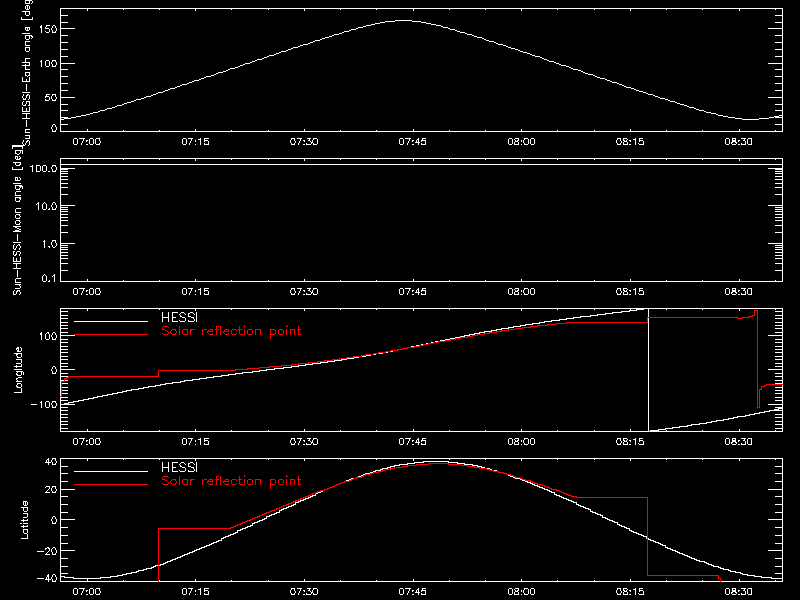800x600 pixels.
Task: Select the -20 tick on Latitude plot
Action: point(47,551)
